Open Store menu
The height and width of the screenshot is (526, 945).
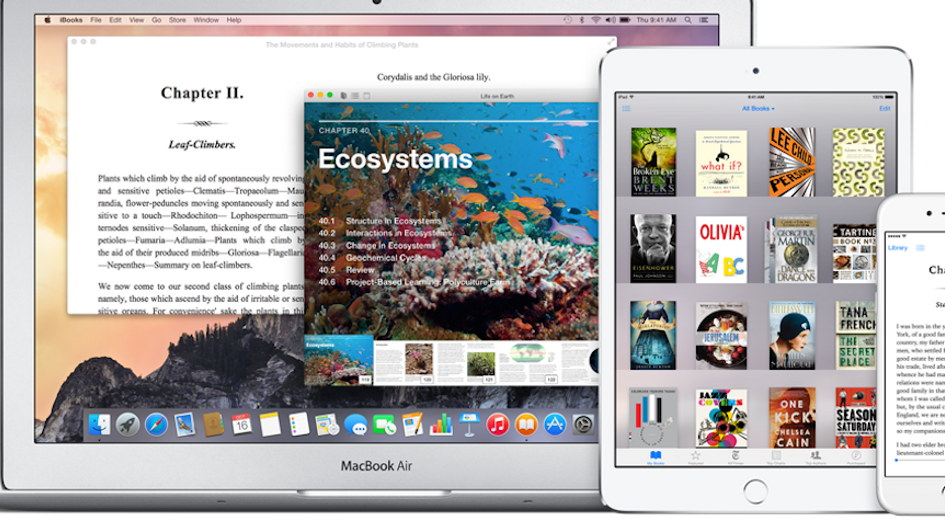[x=177, y=20]
